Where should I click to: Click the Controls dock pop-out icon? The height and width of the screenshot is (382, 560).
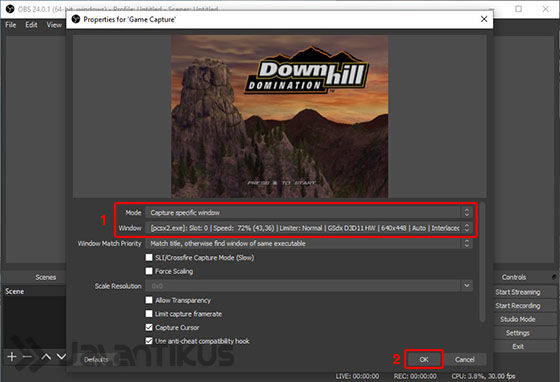pos(554,277)
